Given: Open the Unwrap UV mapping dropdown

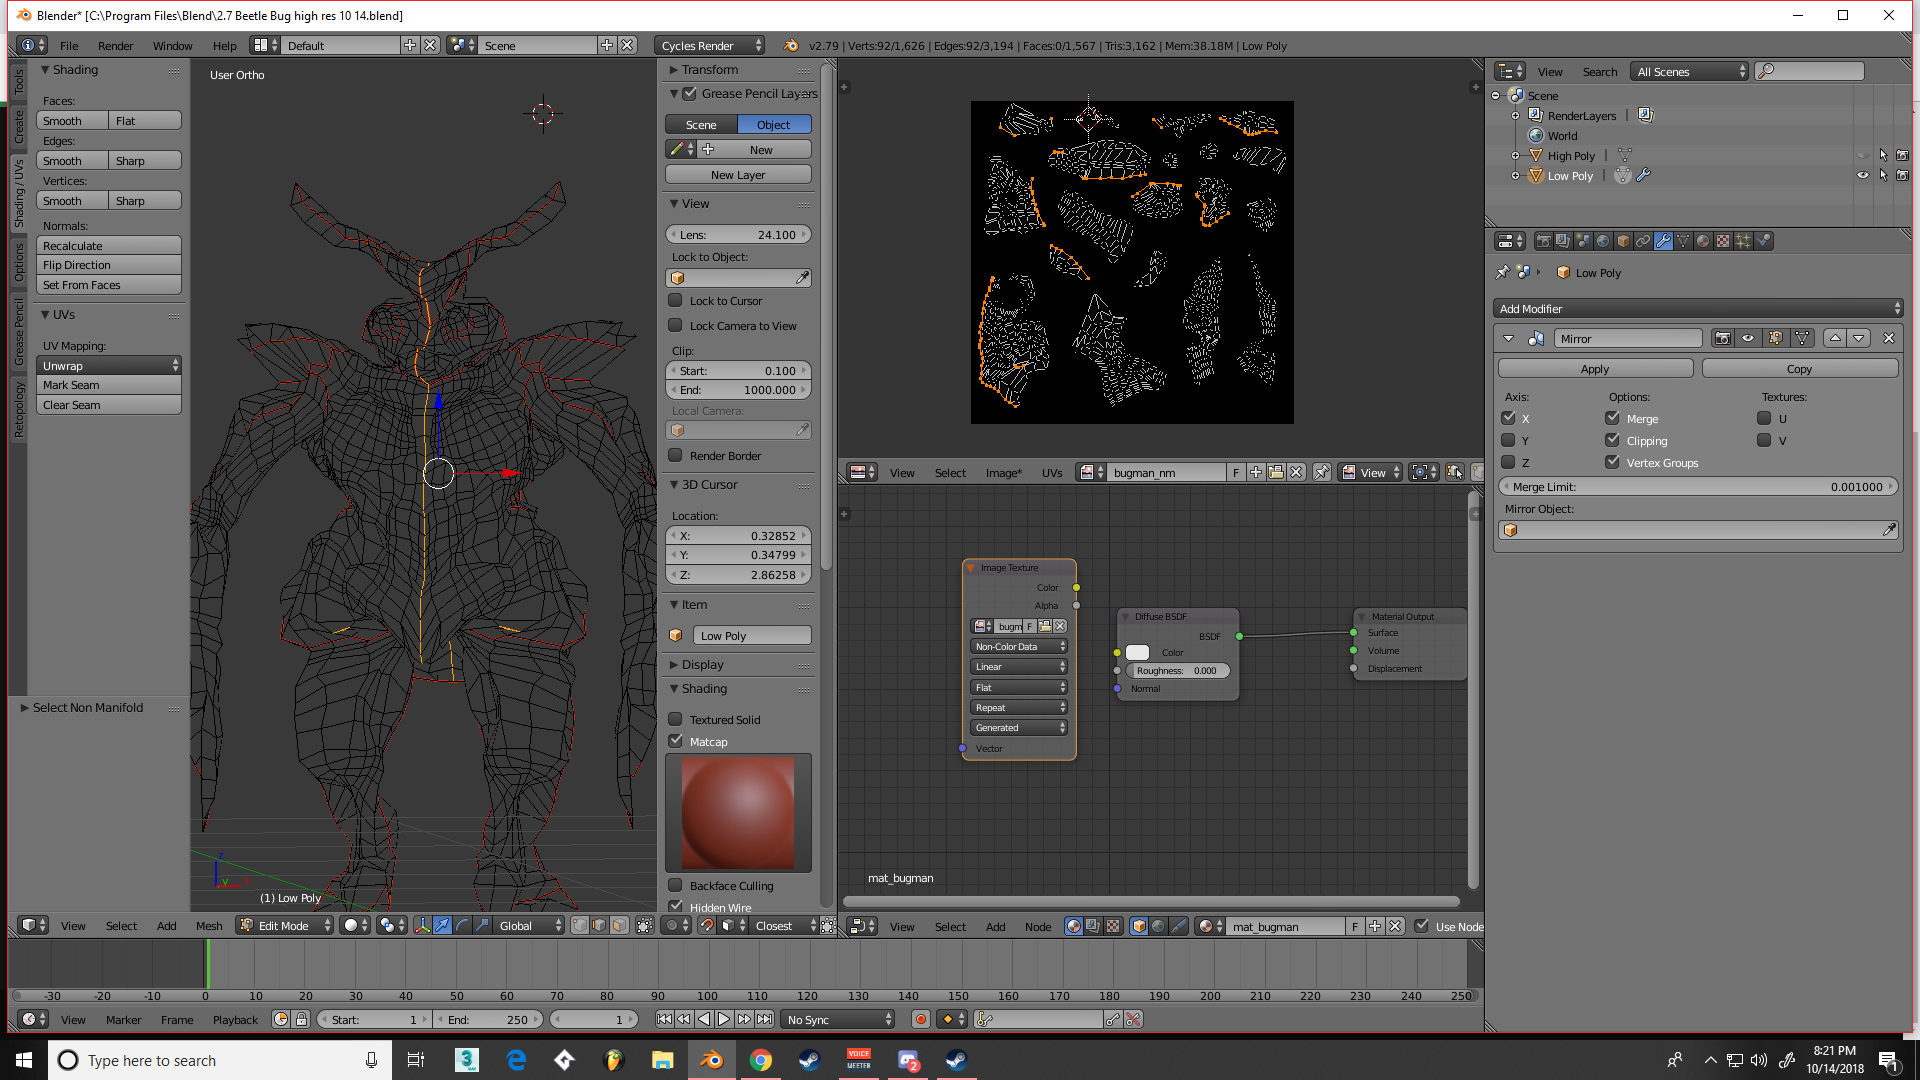Looking at the screenshot, I should [x=109, y=366].
